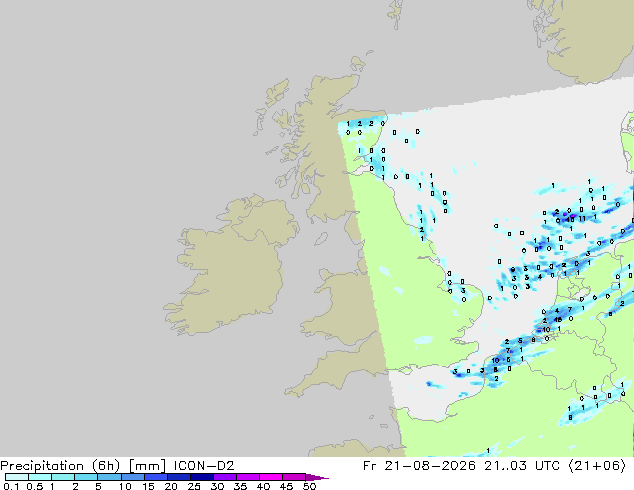The height and width of the screenshot is (490, 634).
Task: Click the 35–40 mm legend swatch
Action: coord(247,477)
